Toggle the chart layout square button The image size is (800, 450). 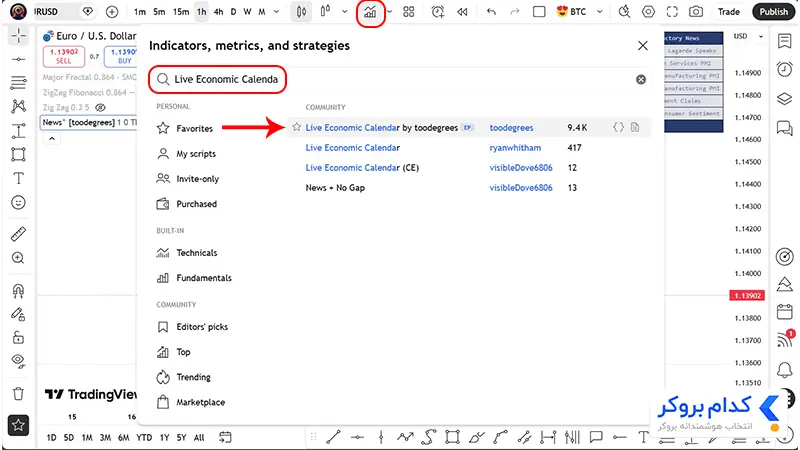539,12
